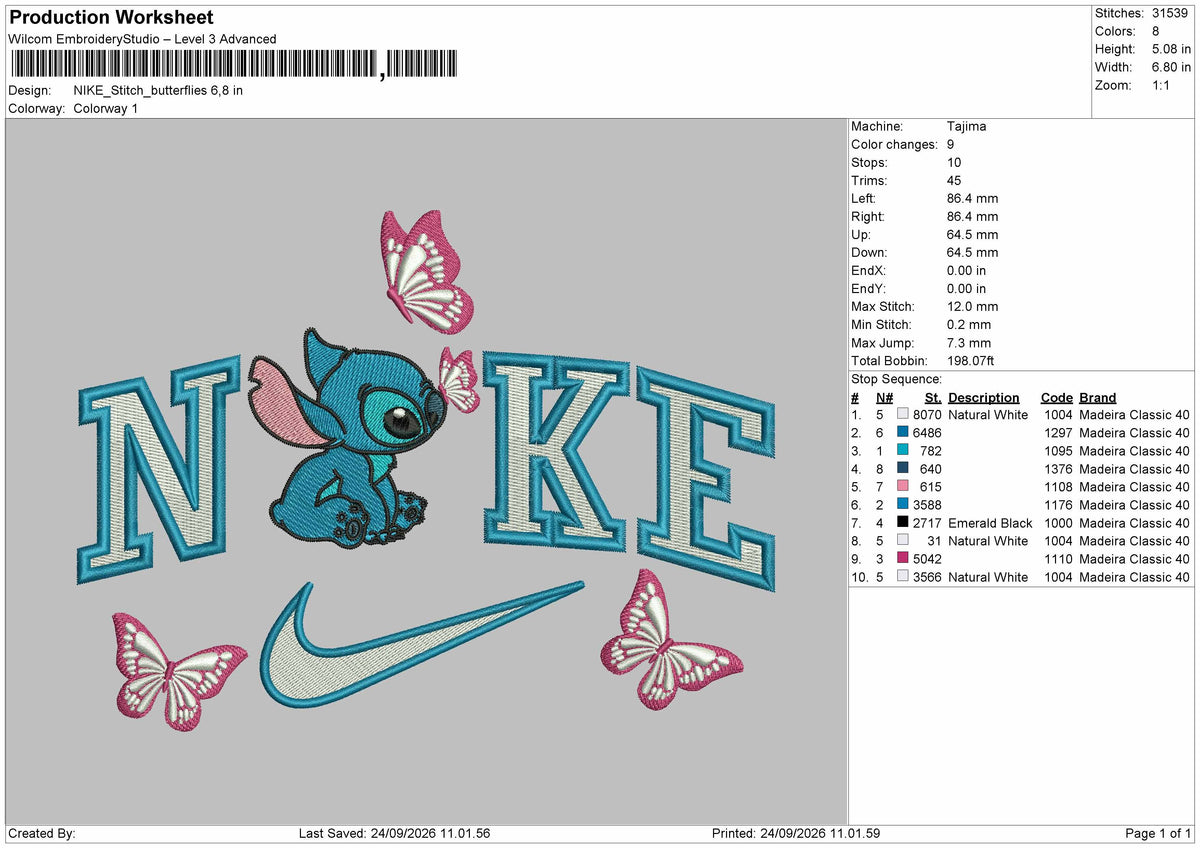Select the EndX value "0.00 in"
Image resolution: width=1200 pixels, height=848 pixels.
(x=966, y=270)
